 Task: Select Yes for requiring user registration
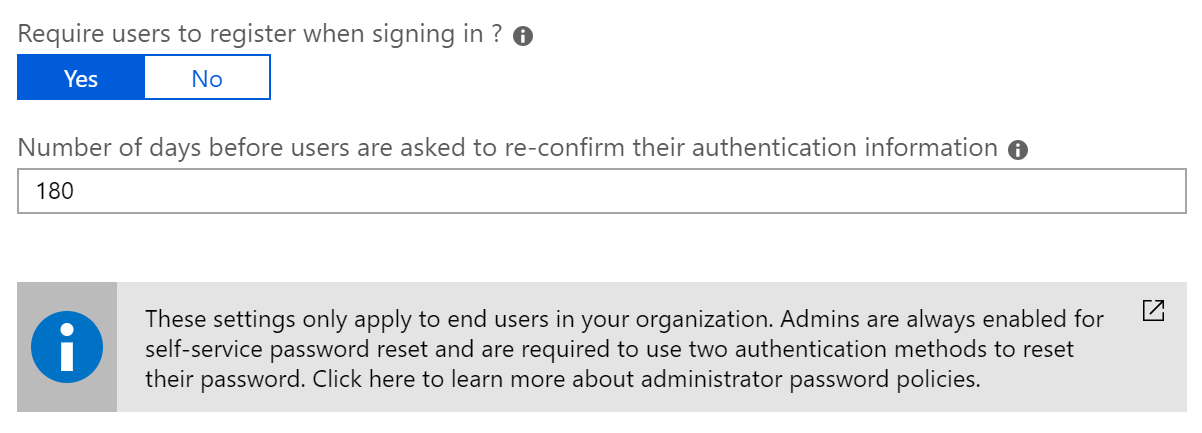(x=81, y=78)
